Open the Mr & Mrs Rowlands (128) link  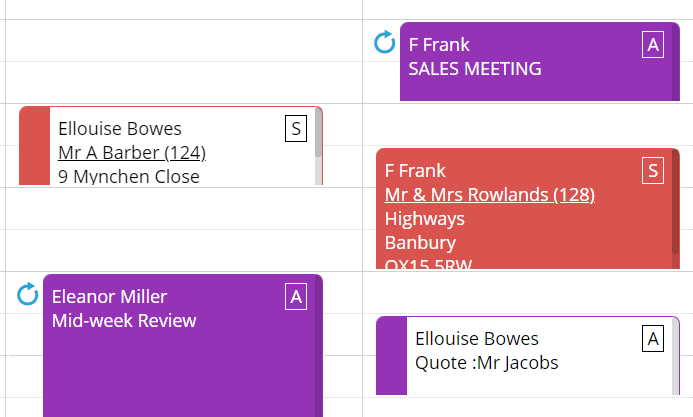pyautogui.click(x=490, y=195)
